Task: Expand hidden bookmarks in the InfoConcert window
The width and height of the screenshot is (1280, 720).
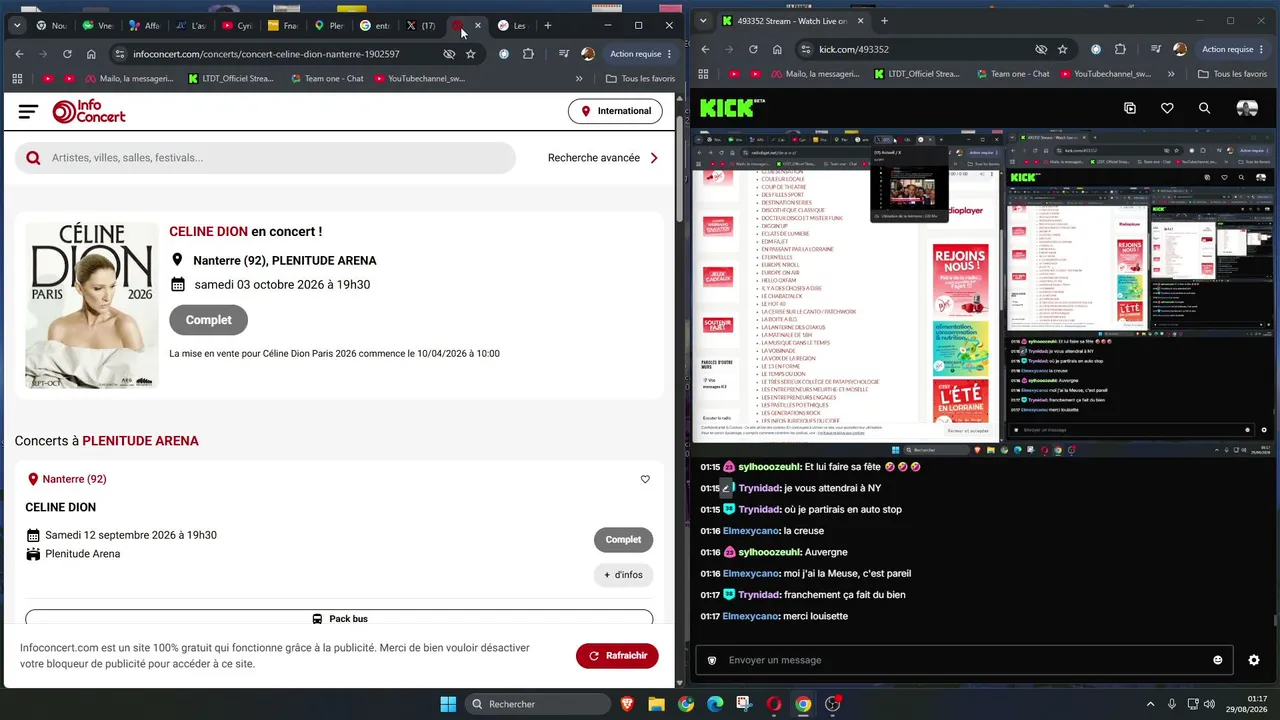Action: tap(579, 79)
